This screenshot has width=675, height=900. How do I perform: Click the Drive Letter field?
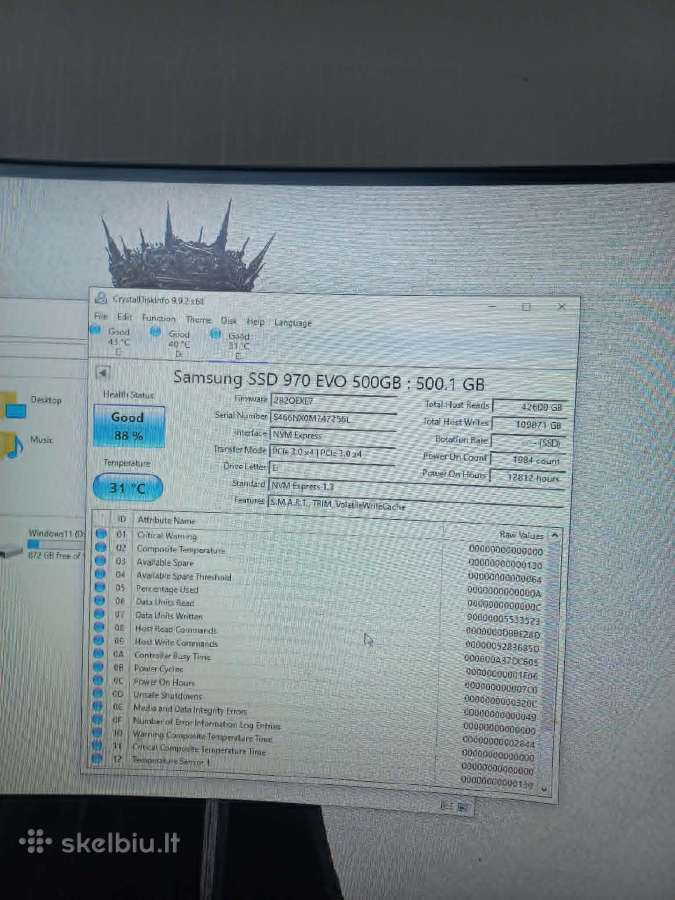pos(332,468)
